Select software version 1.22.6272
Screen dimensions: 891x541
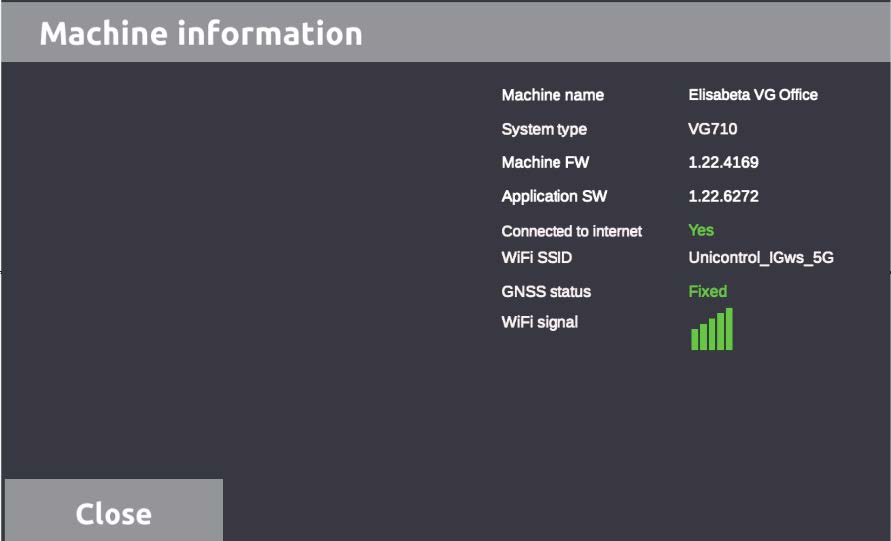tap(723, 196)
